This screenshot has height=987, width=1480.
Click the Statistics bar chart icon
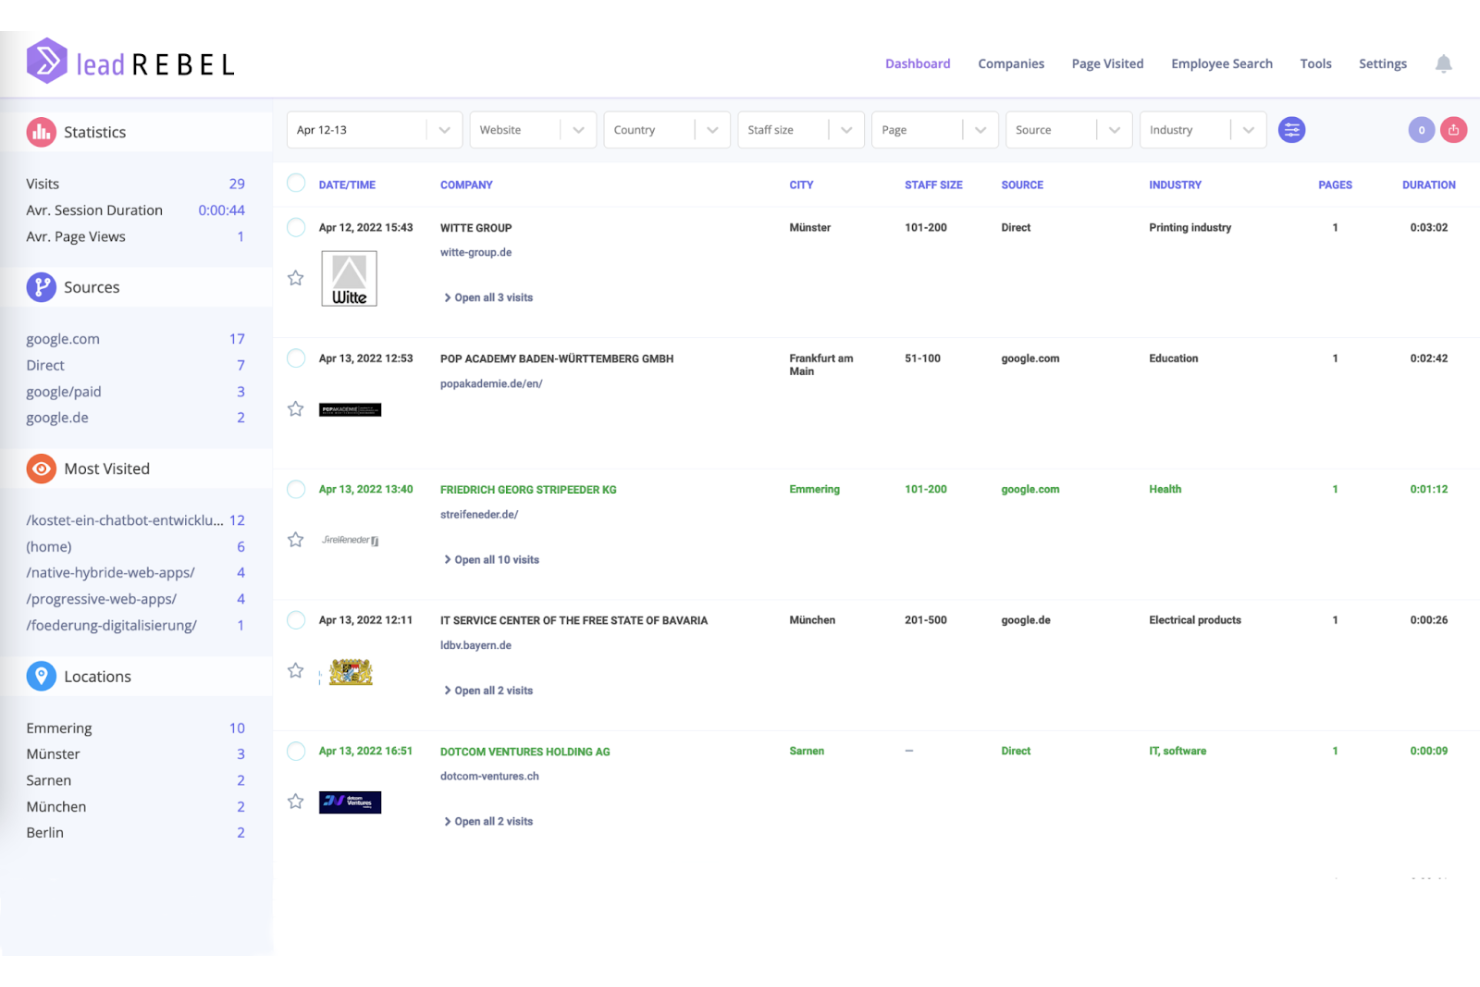pos(41,132)
